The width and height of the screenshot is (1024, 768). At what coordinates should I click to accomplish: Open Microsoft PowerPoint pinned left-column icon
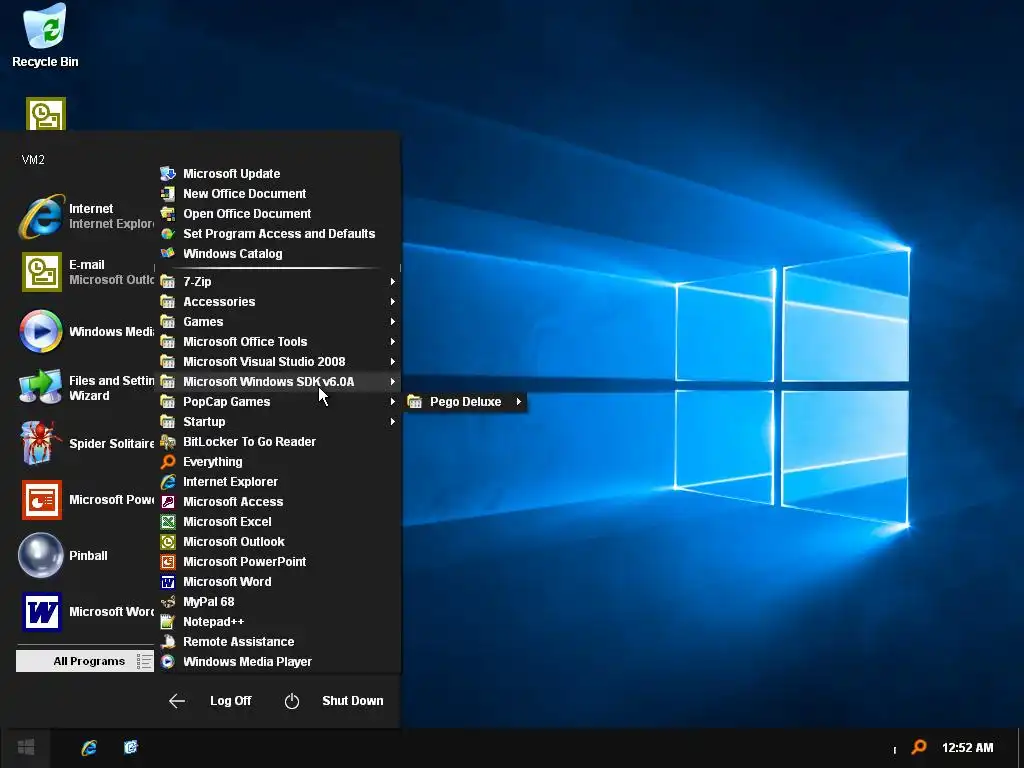(42, 500)
